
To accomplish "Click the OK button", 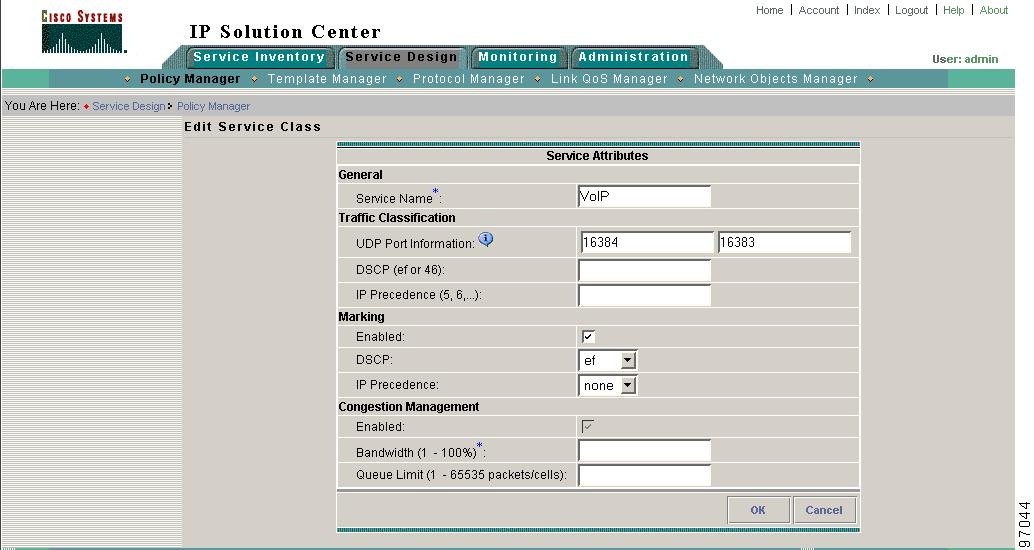I will (x=758, y=510).
